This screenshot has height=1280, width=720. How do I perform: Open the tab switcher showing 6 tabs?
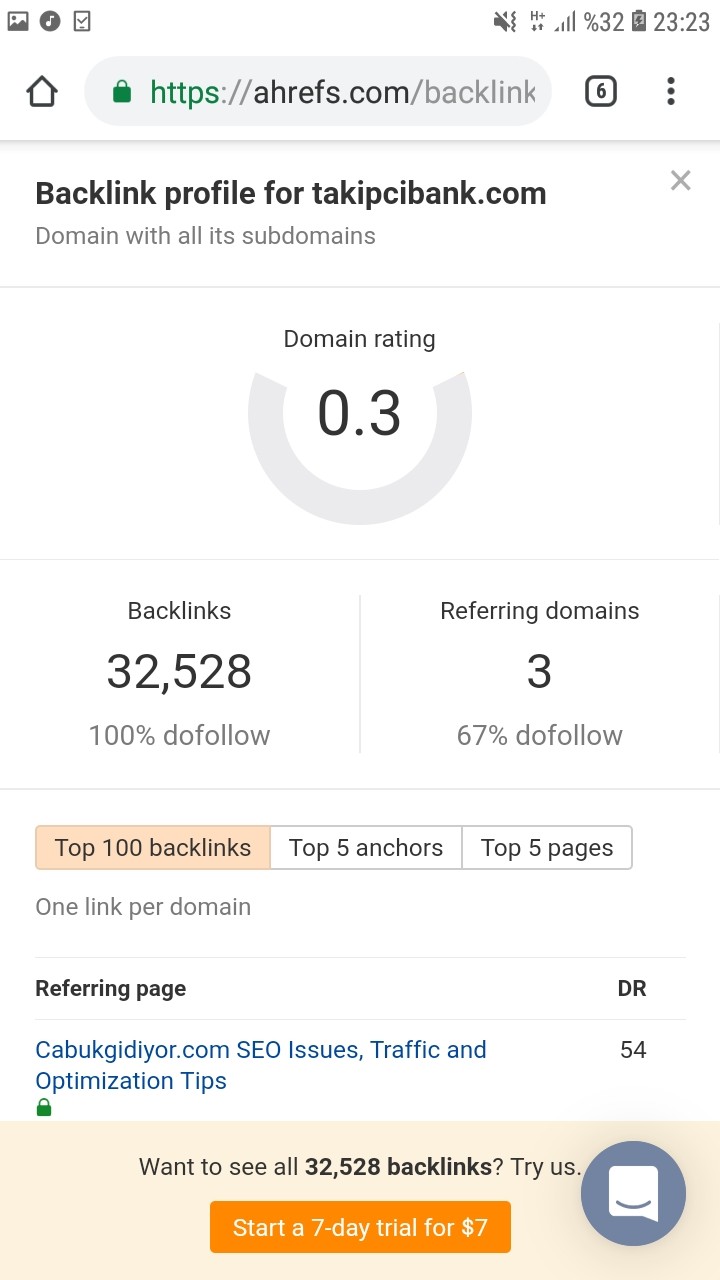600,92
